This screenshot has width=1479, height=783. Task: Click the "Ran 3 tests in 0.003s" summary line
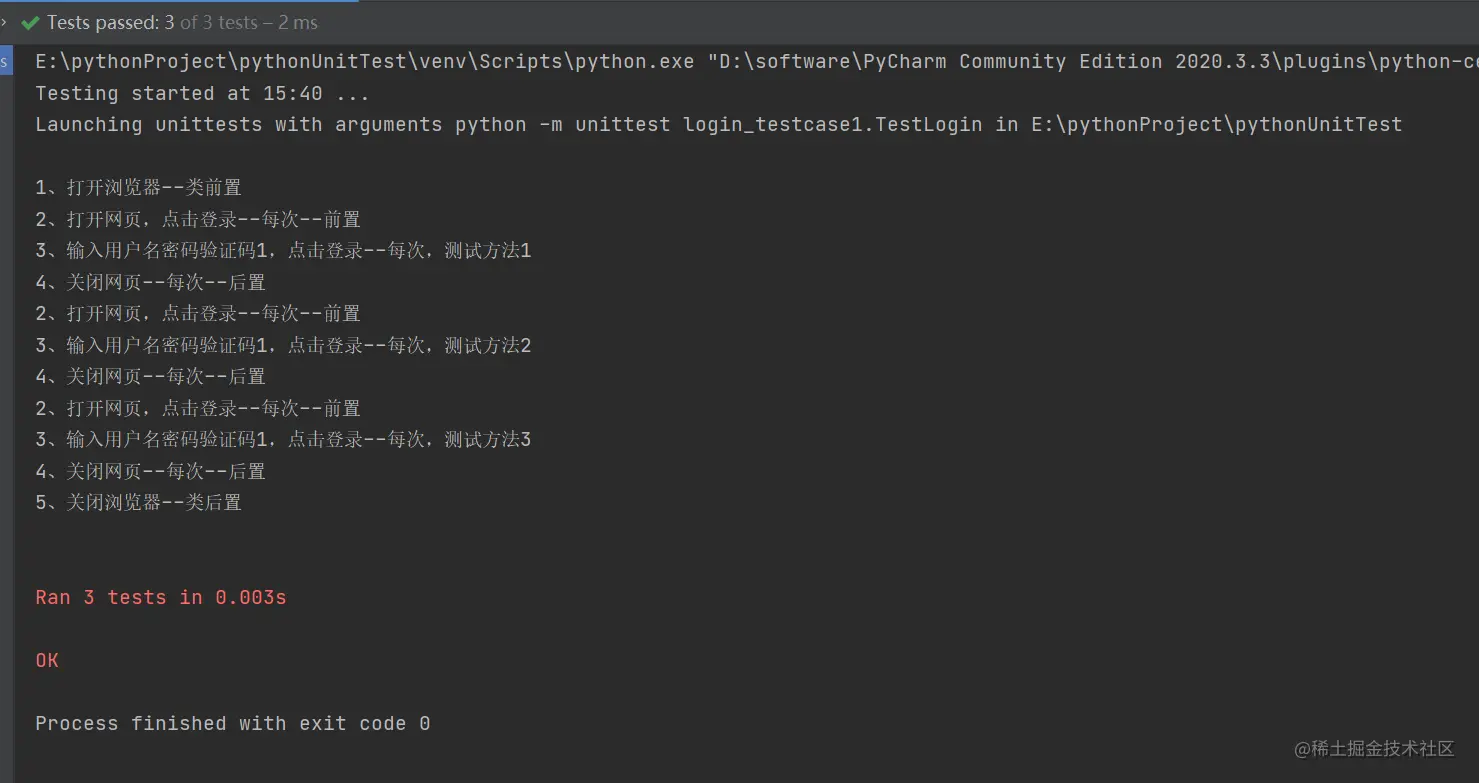coord(160,596)
